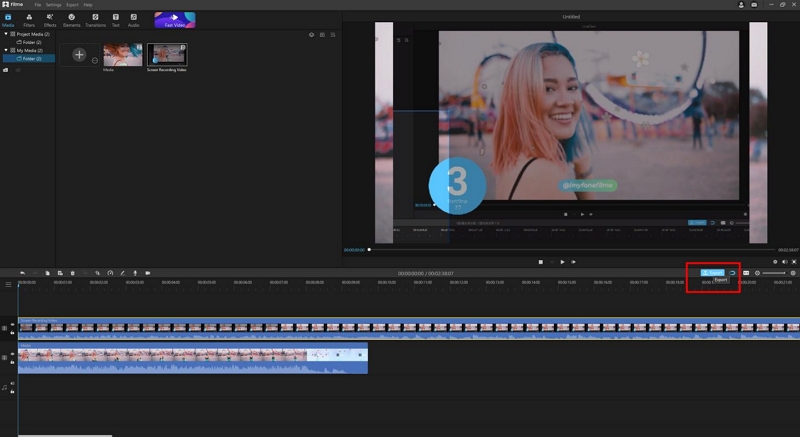Viewport: 800px width, 437px height.
Task: Click the Copy icon in timeline toolbar
Action: click(x=47, y=273)
